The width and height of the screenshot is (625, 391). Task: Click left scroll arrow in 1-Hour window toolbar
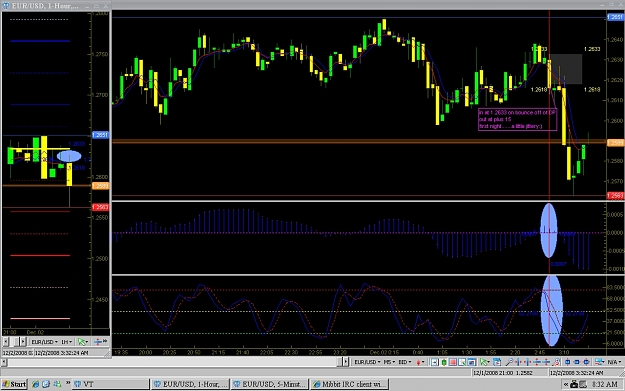coord(6,342)
